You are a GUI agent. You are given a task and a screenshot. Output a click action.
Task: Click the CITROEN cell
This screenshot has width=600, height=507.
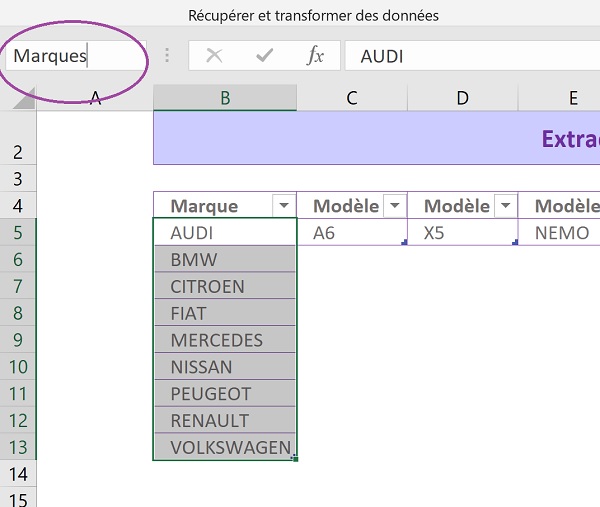pyautogui.click(x=225, y=286)
